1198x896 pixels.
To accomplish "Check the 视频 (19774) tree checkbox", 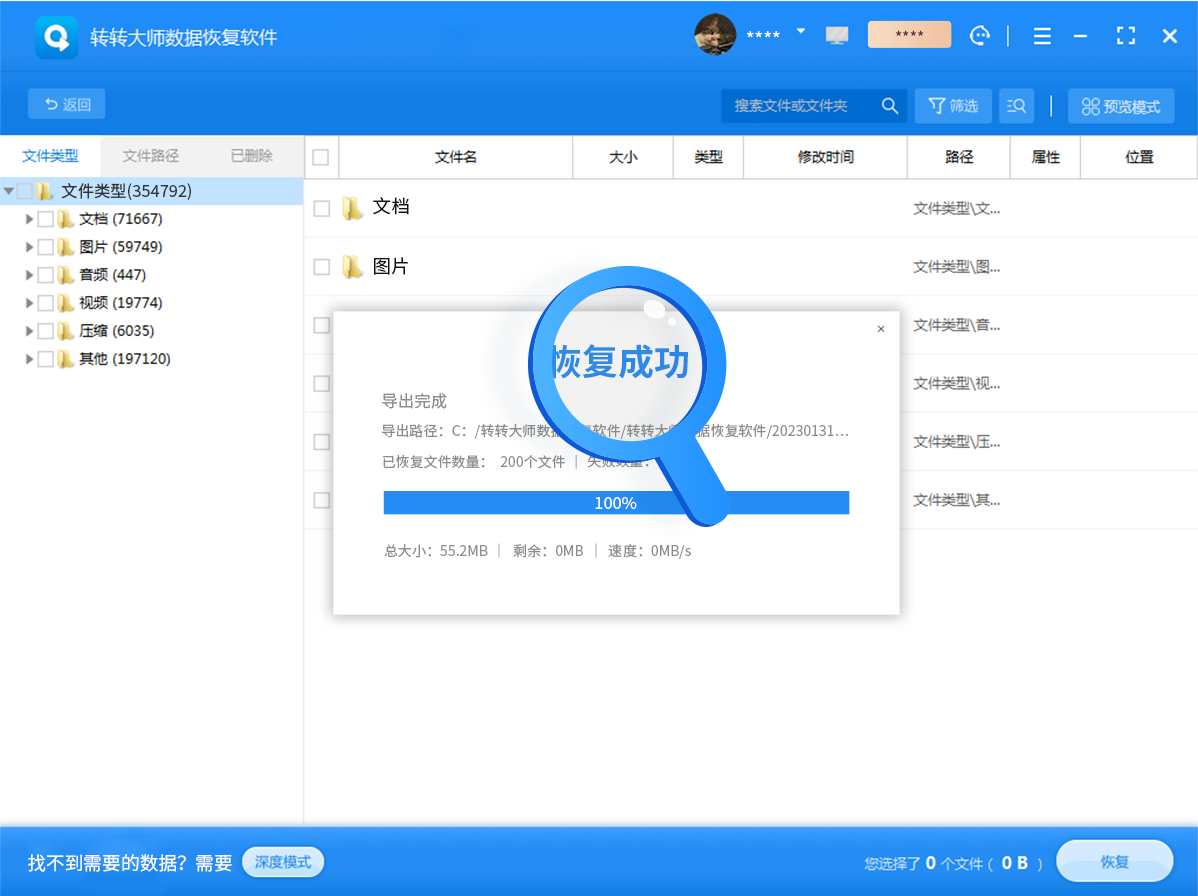I will [45, 303].
